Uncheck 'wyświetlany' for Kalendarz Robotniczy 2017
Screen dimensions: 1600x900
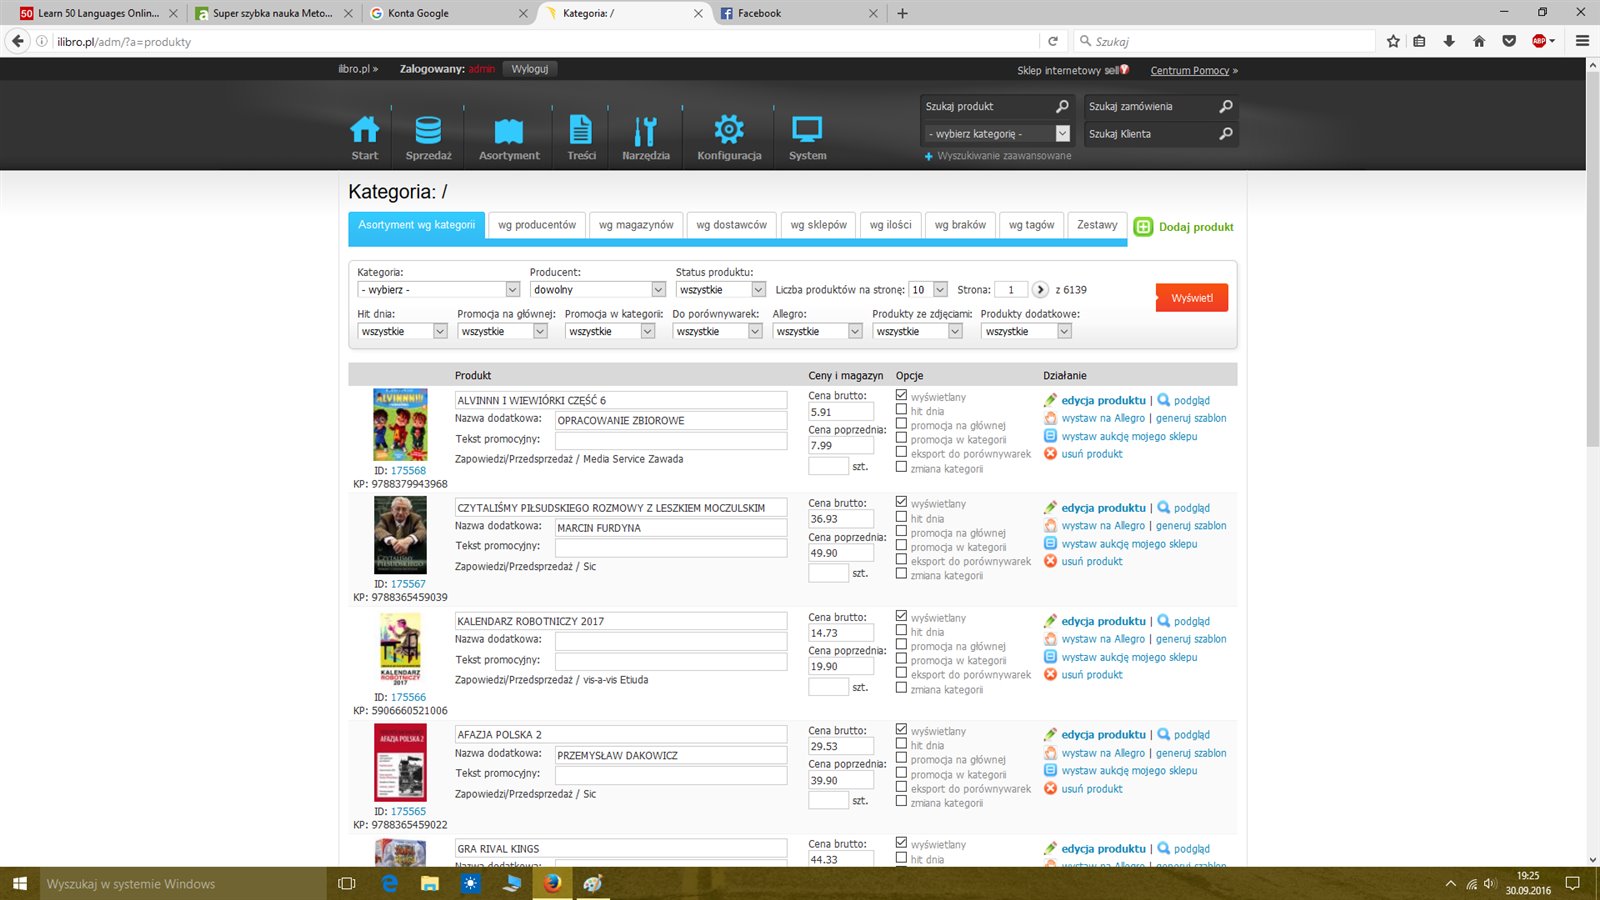(901, 616)
